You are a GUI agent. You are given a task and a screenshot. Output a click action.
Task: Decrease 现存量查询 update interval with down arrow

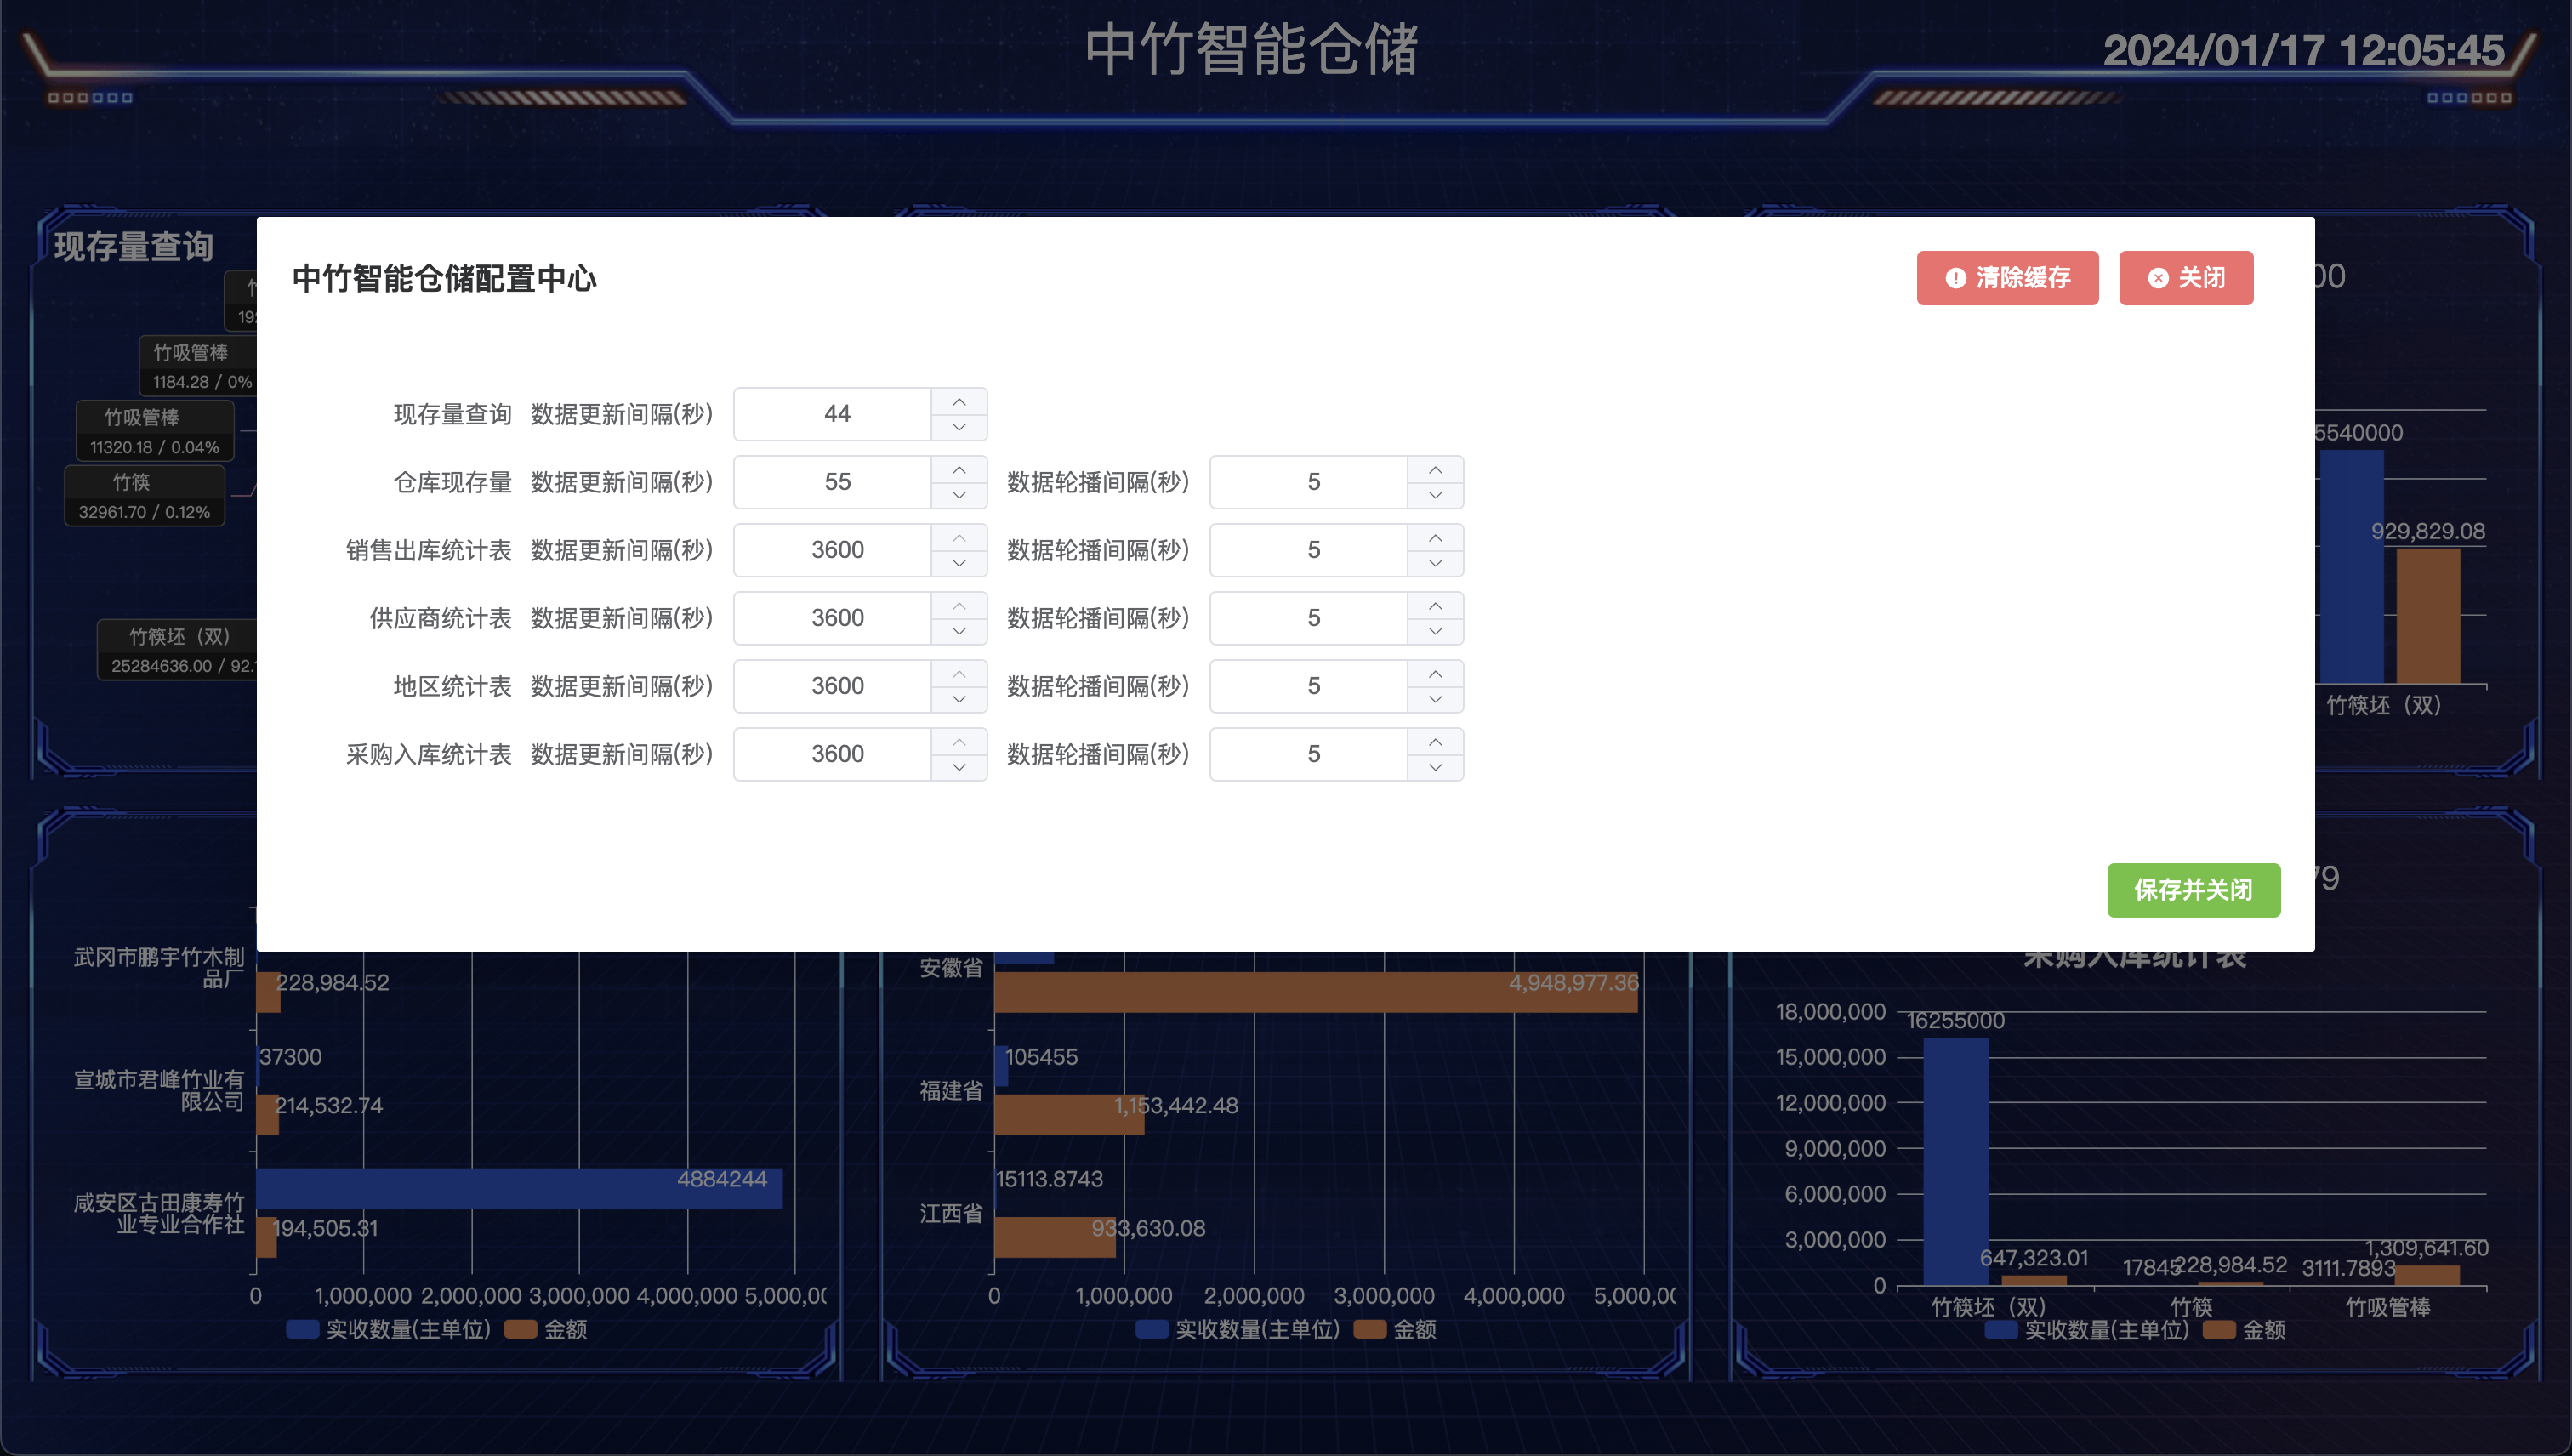coord(959,427)
